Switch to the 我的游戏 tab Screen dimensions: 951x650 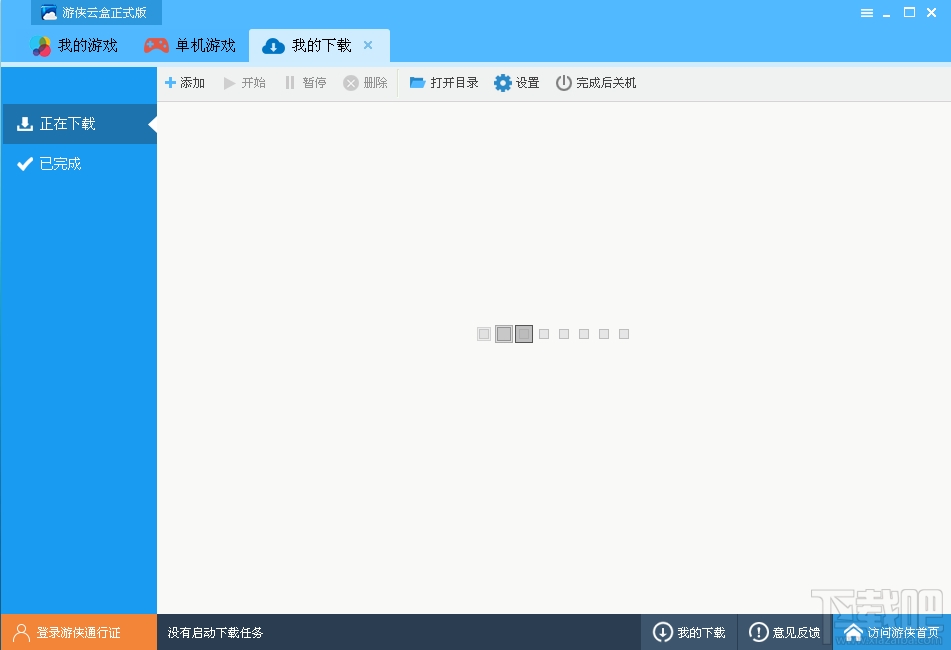click(x=75, y=45)
